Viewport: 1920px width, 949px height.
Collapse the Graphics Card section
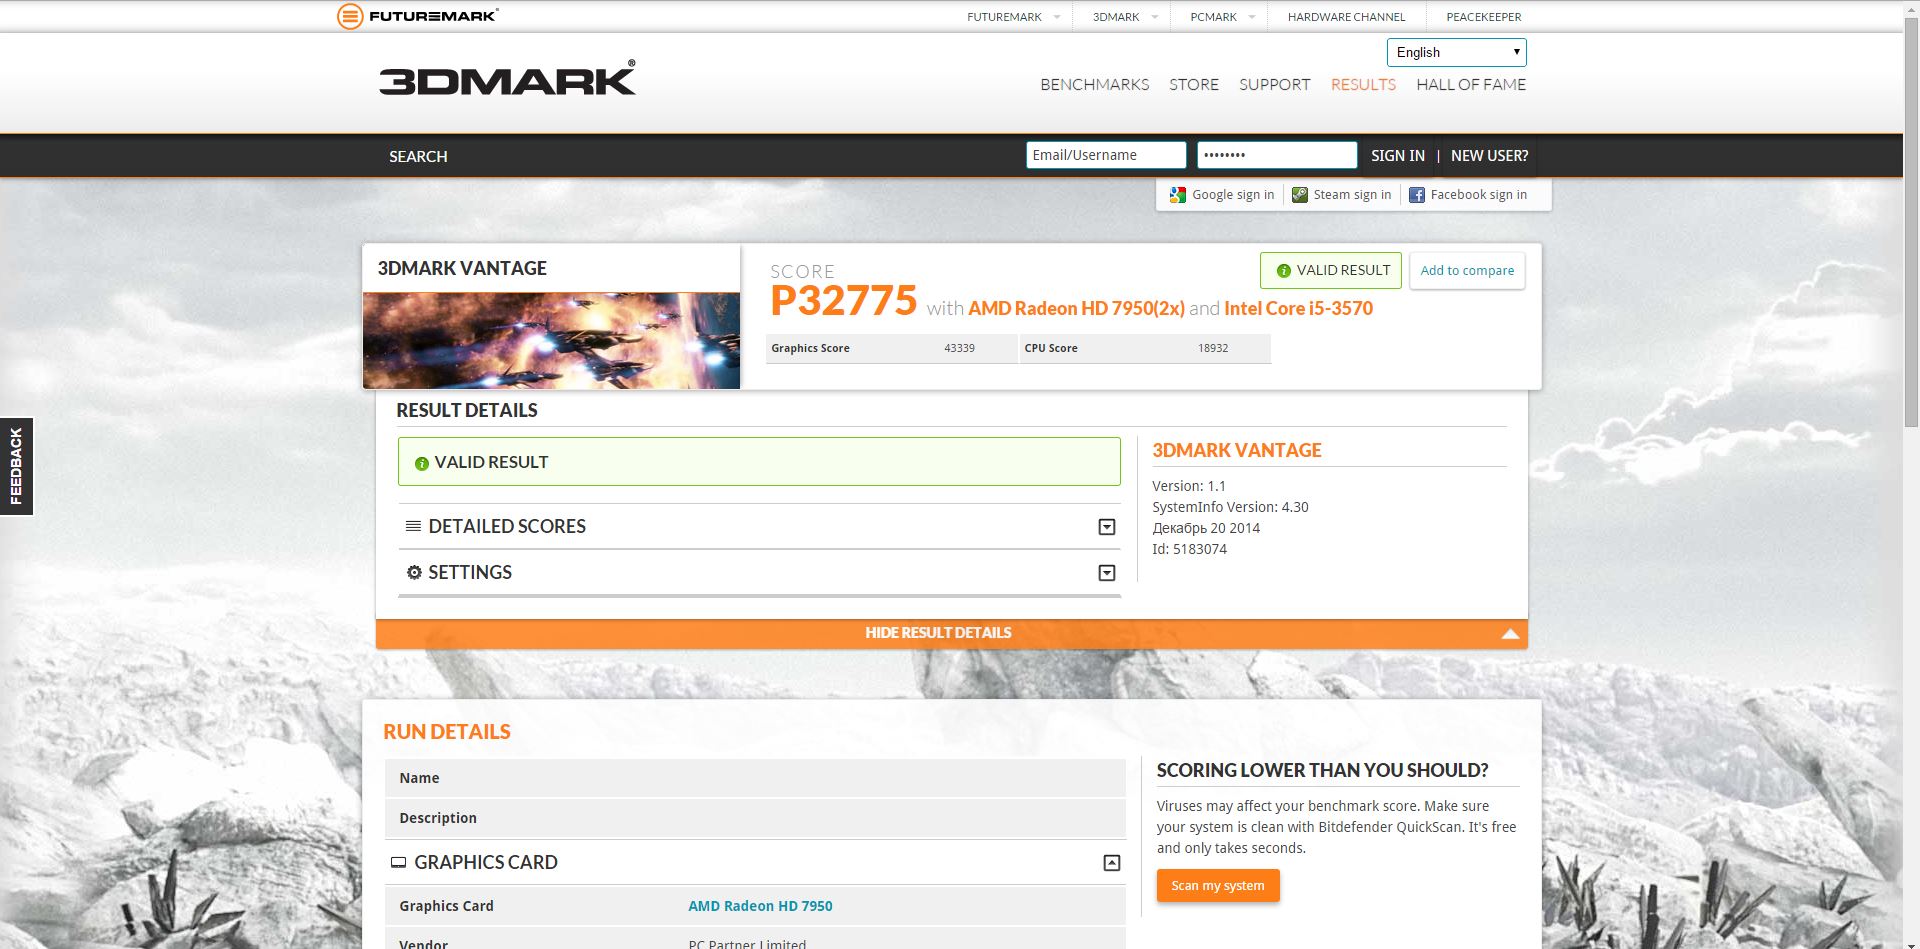point(1112,863)
